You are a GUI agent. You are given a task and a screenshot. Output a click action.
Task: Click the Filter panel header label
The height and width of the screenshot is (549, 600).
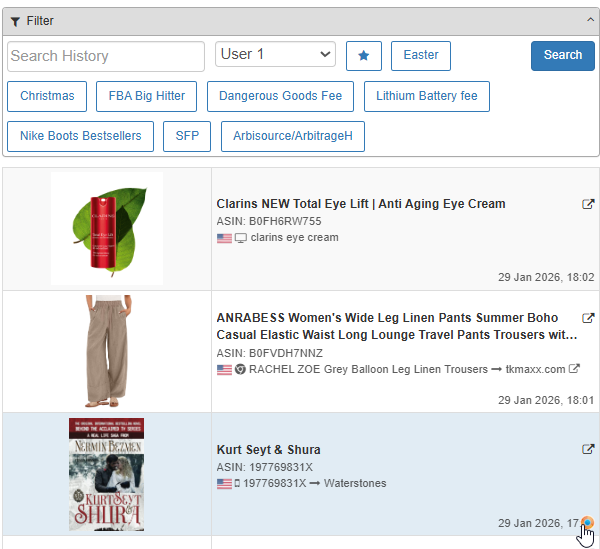(40, 21)
